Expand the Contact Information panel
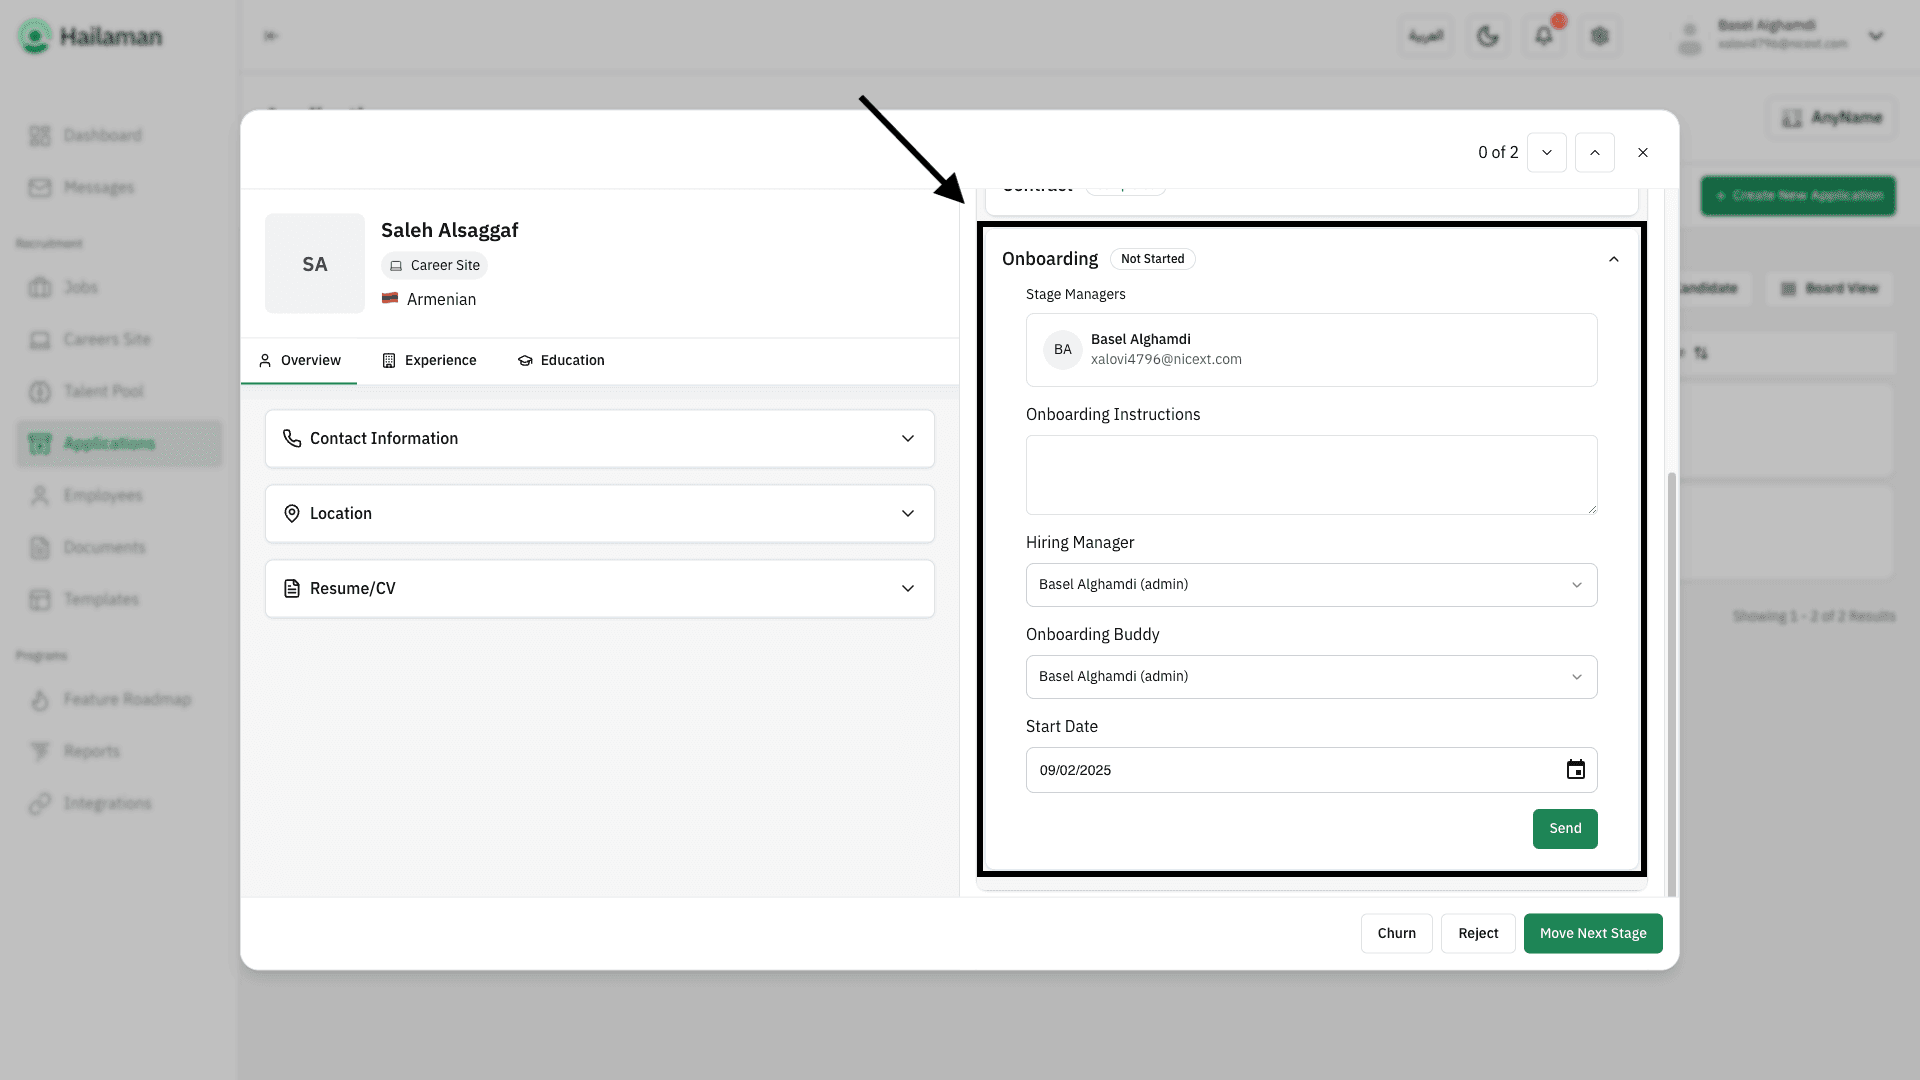The width and height of the screenshot is (1920, 1080). (599, 439)
